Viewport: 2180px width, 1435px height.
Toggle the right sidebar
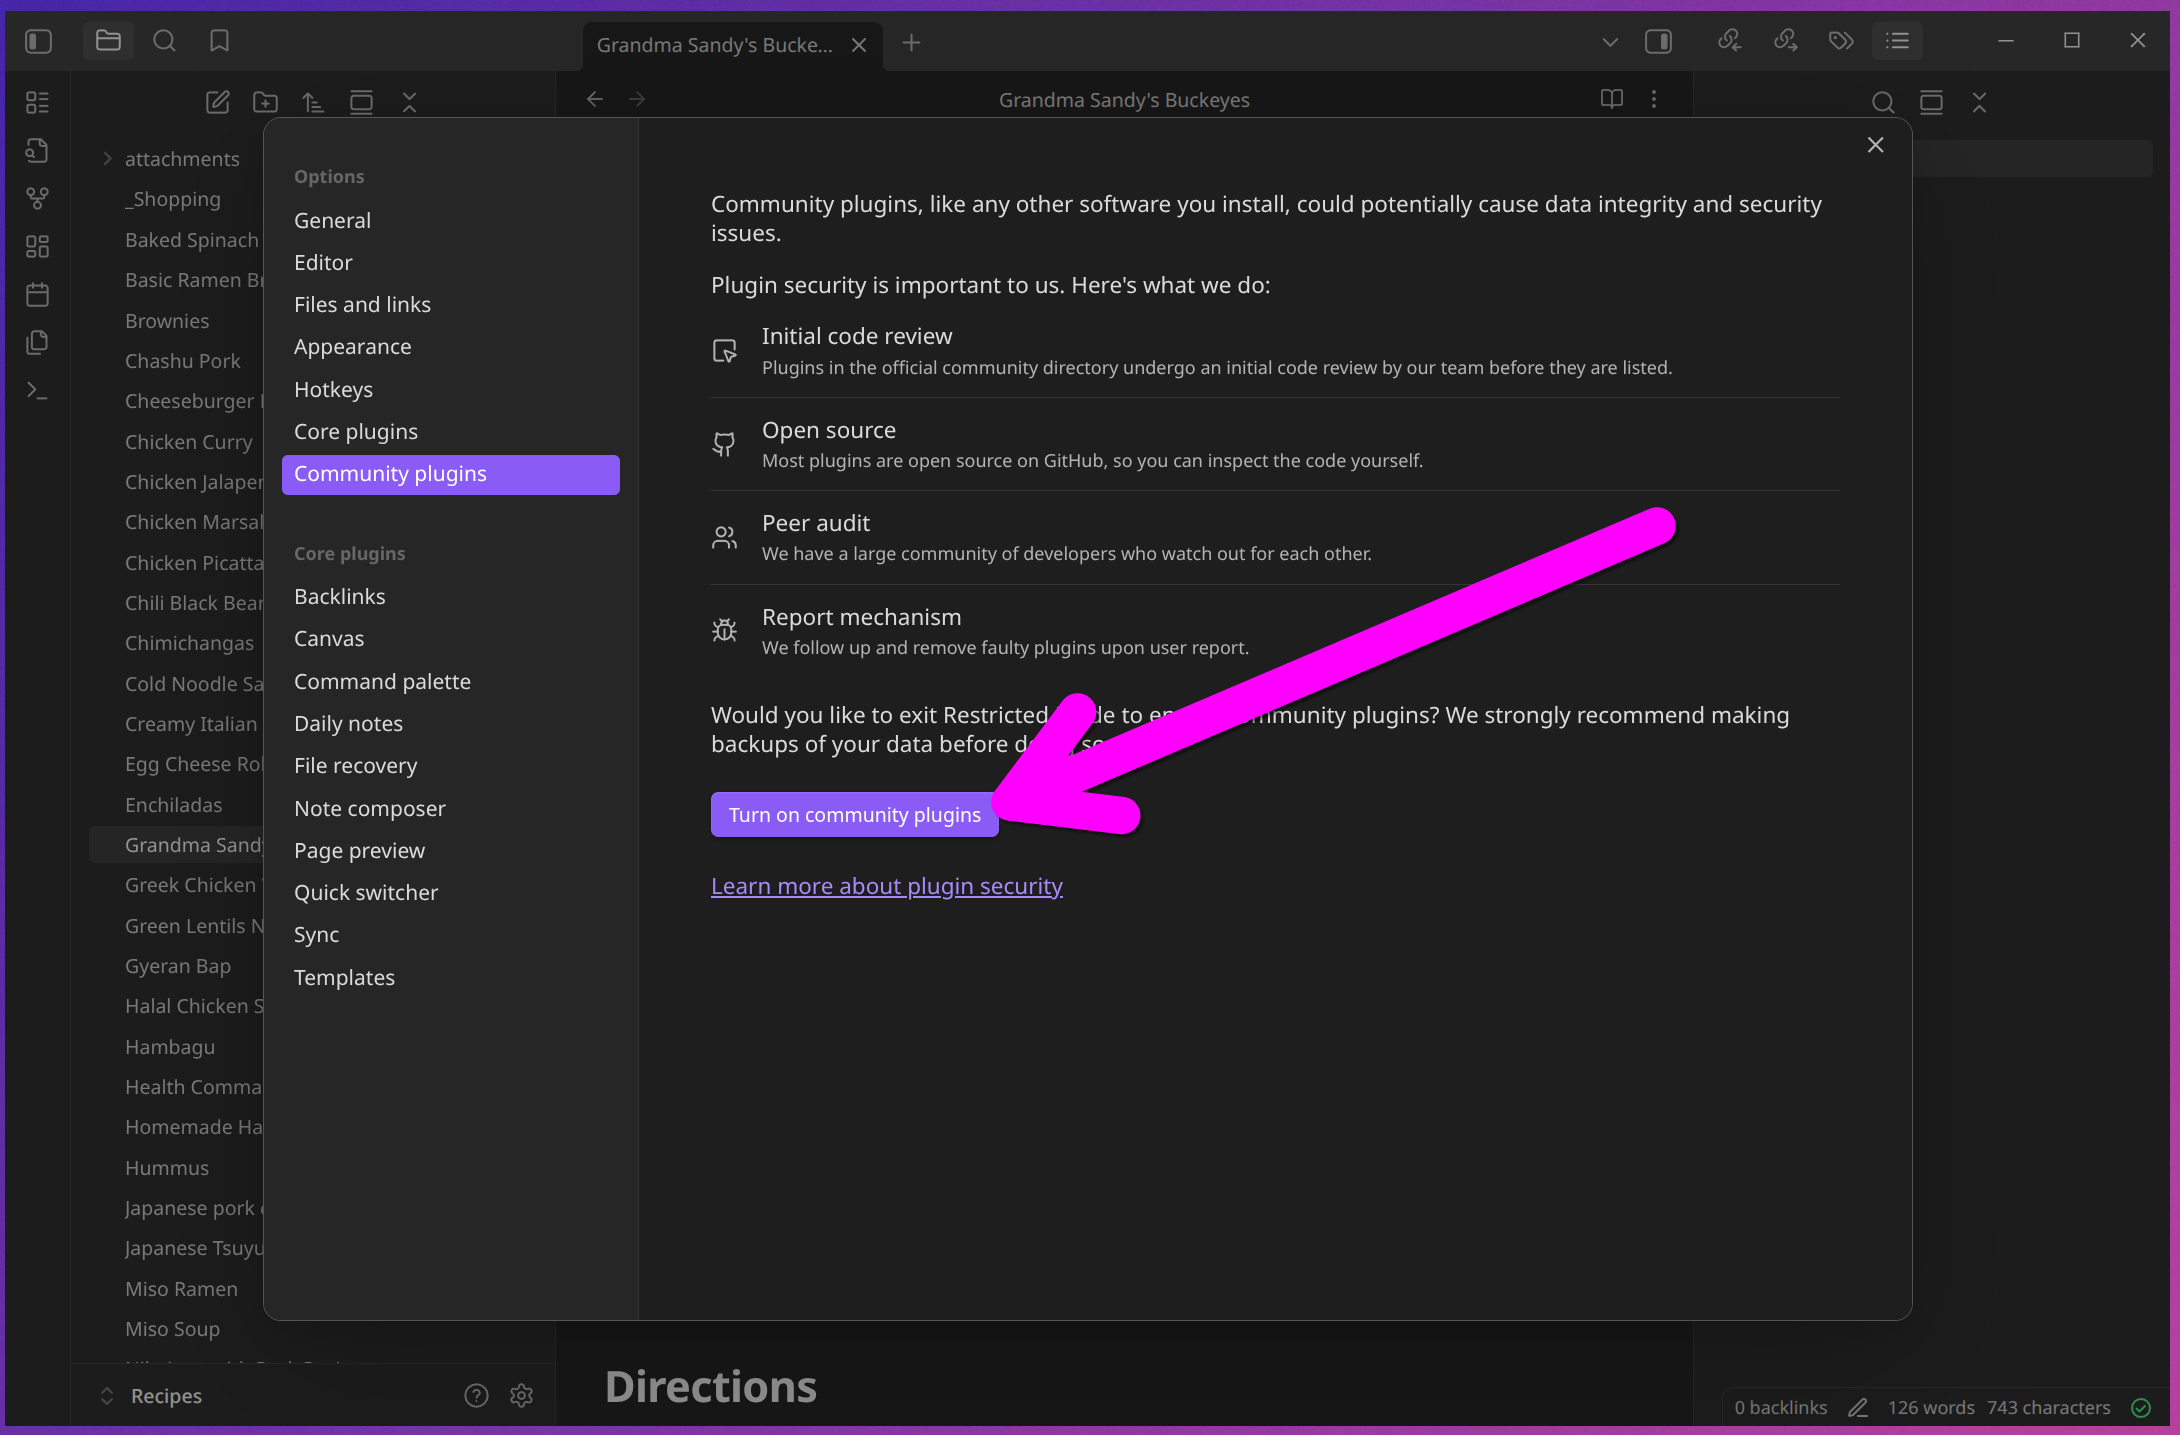tap(1658, 41)
